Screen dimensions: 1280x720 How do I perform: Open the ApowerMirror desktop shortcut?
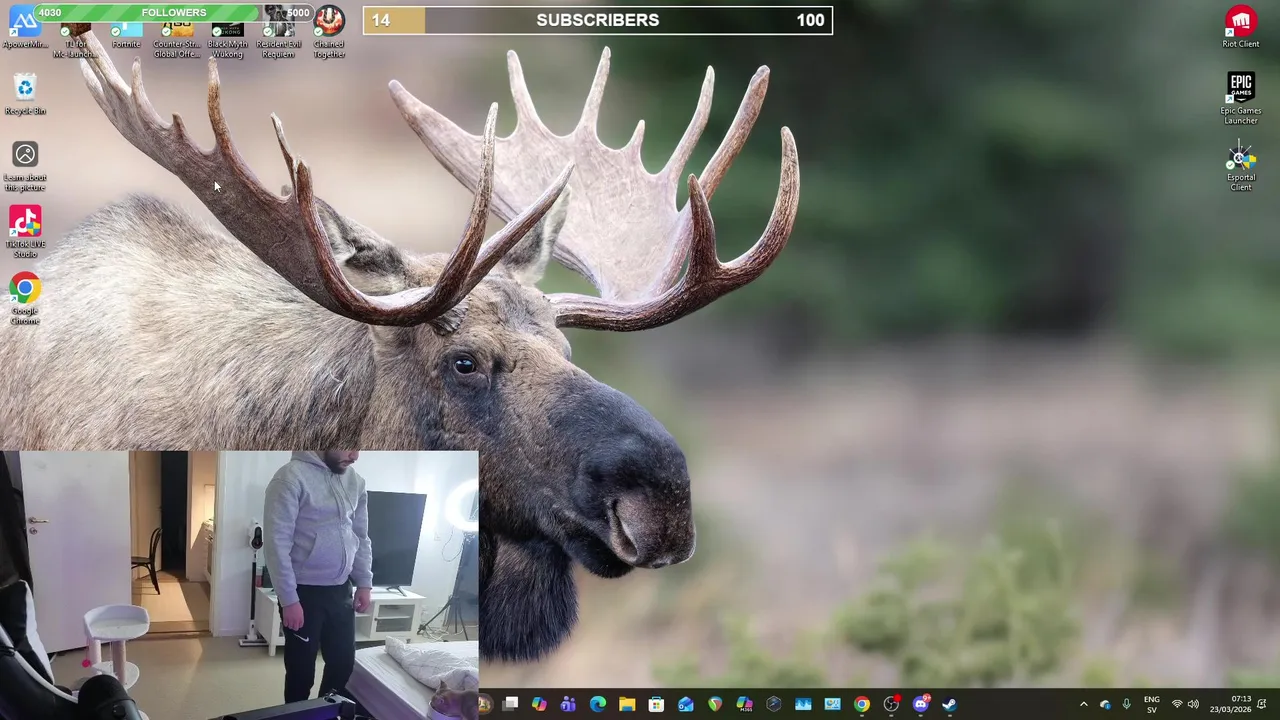point(24,28)
